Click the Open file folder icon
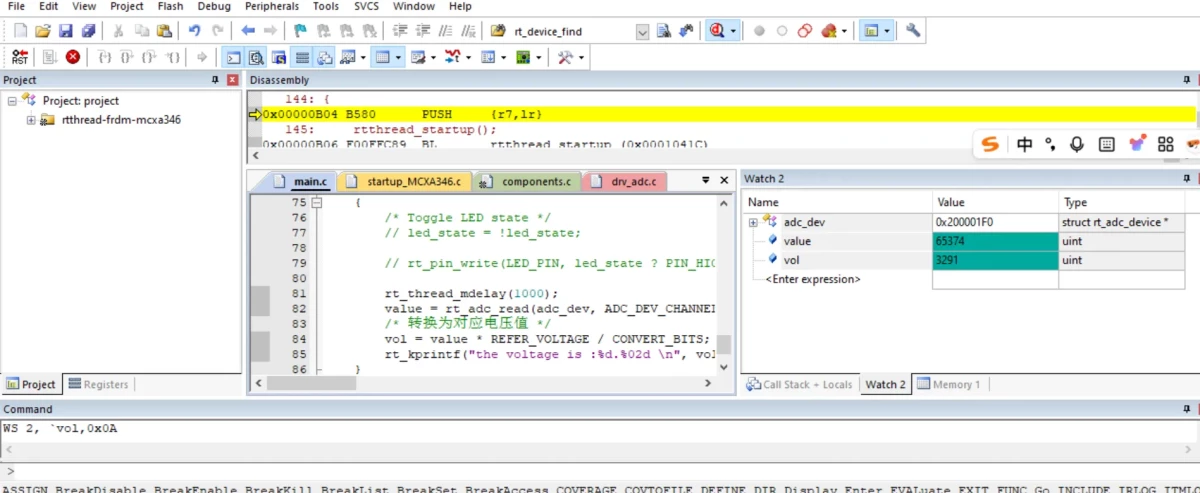 tap(43, 31)
